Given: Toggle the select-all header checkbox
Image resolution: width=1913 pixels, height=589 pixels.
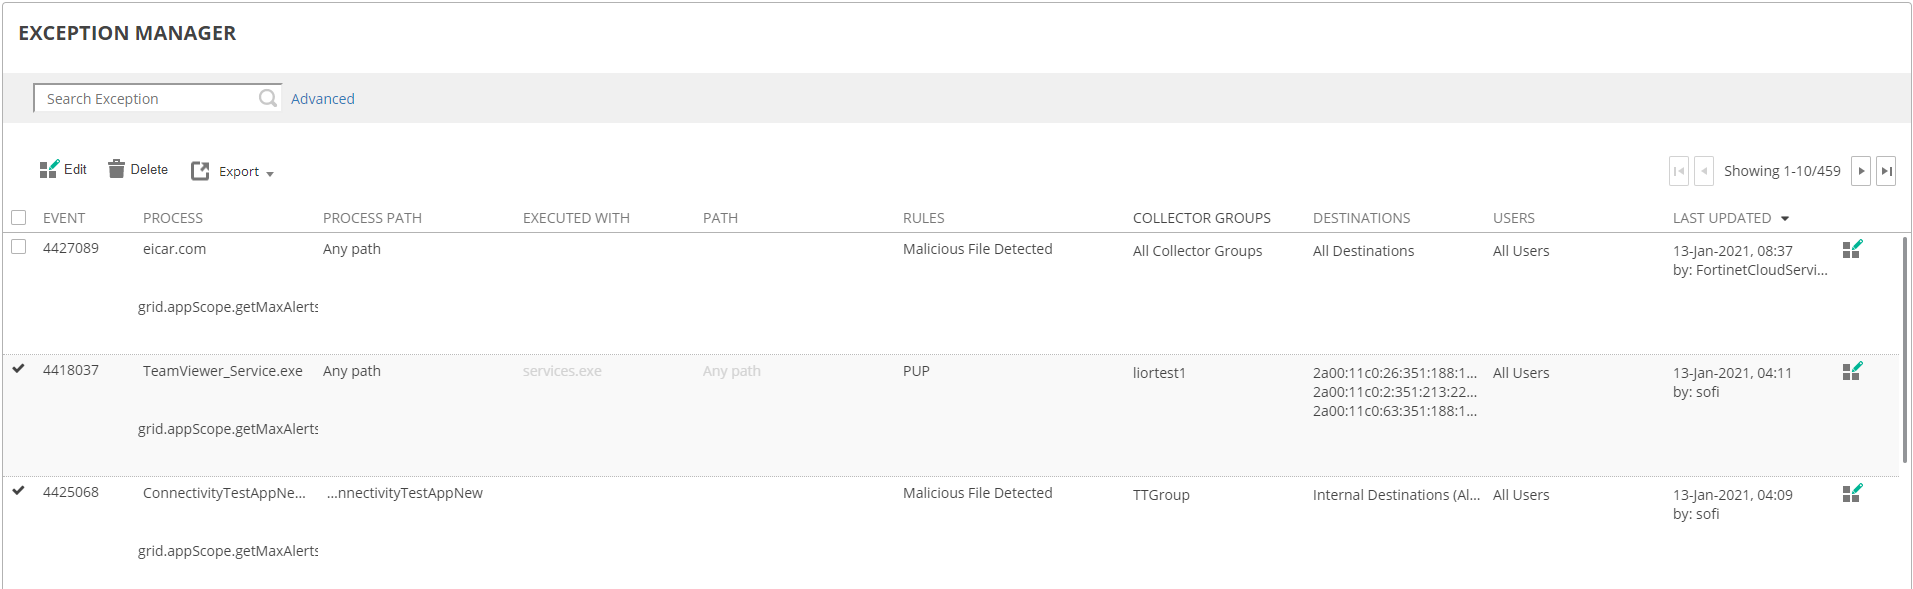Looking at the screenshot, I should (19, 217).
